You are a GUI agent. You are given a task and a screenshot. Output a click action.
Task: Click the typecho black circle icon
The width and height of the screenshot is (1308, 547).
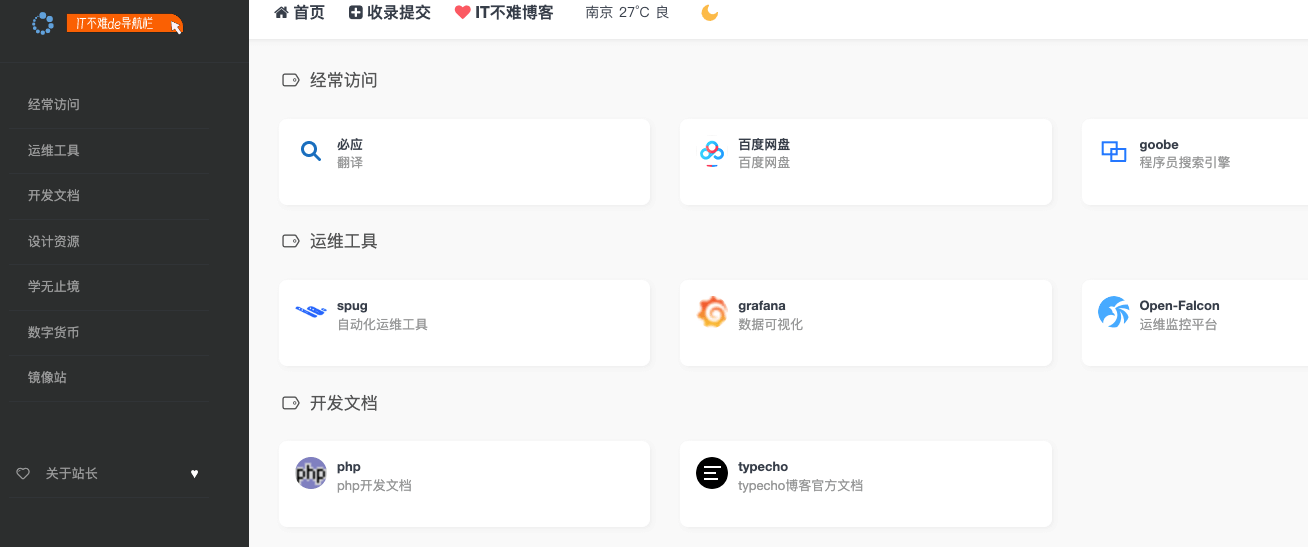(x=712, y=473)
